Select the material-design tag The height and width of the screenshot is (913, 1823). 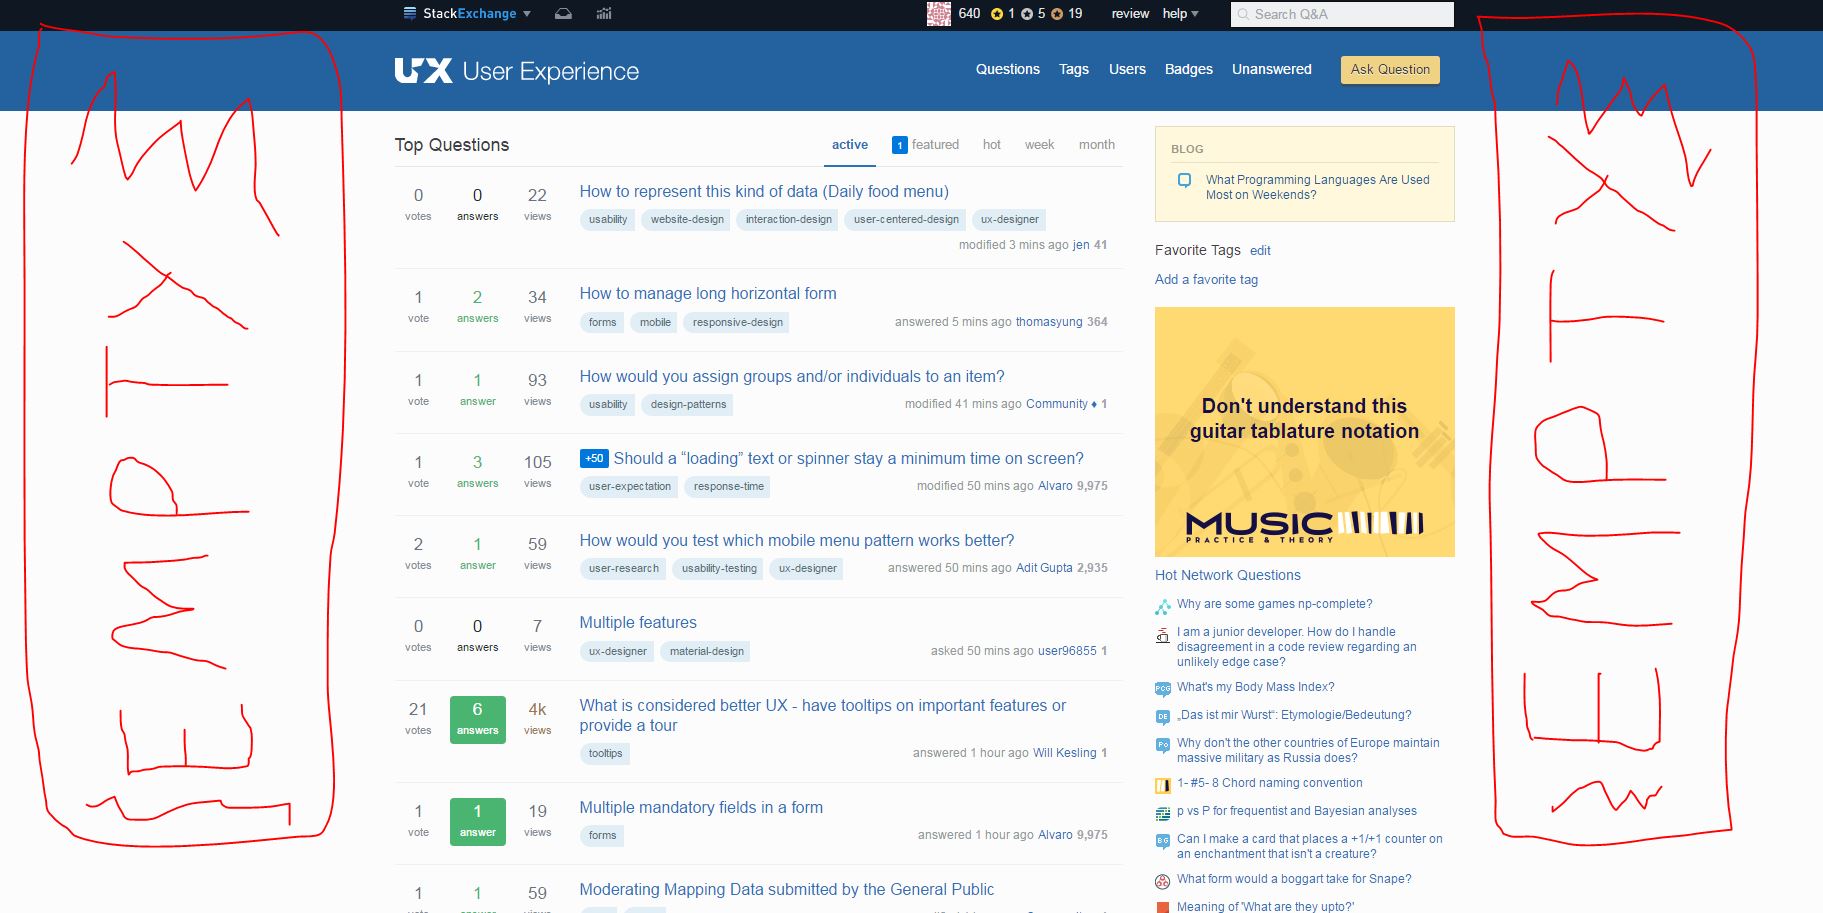pos(707,652)
